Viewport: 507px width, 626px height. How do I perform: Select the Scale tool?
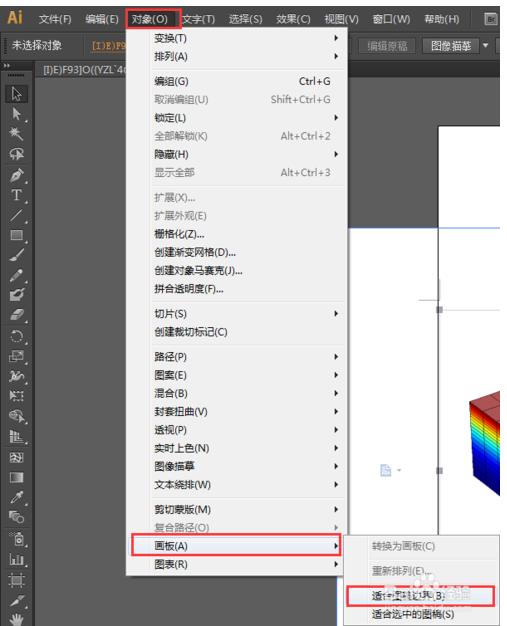(16, 356)
